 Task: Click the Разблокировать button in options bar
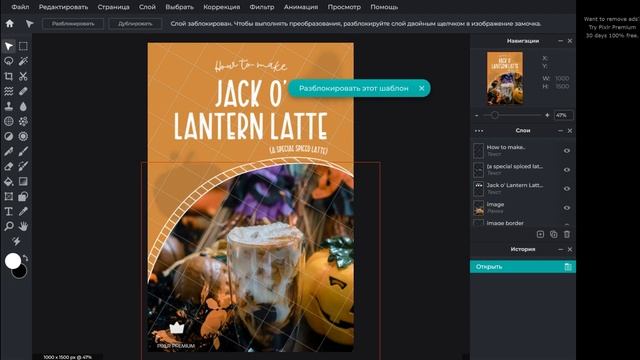(x=73, y=24)
